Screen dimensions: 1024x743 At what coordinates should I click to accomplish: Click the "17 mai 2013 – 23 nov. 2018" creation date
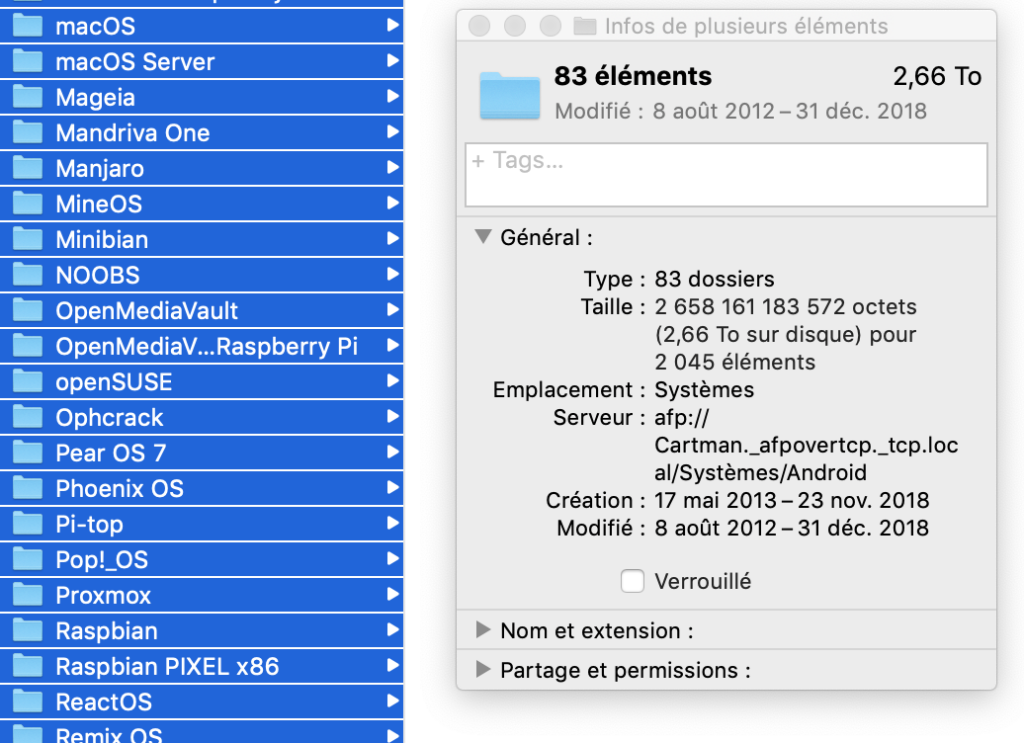tap(792, 501)
